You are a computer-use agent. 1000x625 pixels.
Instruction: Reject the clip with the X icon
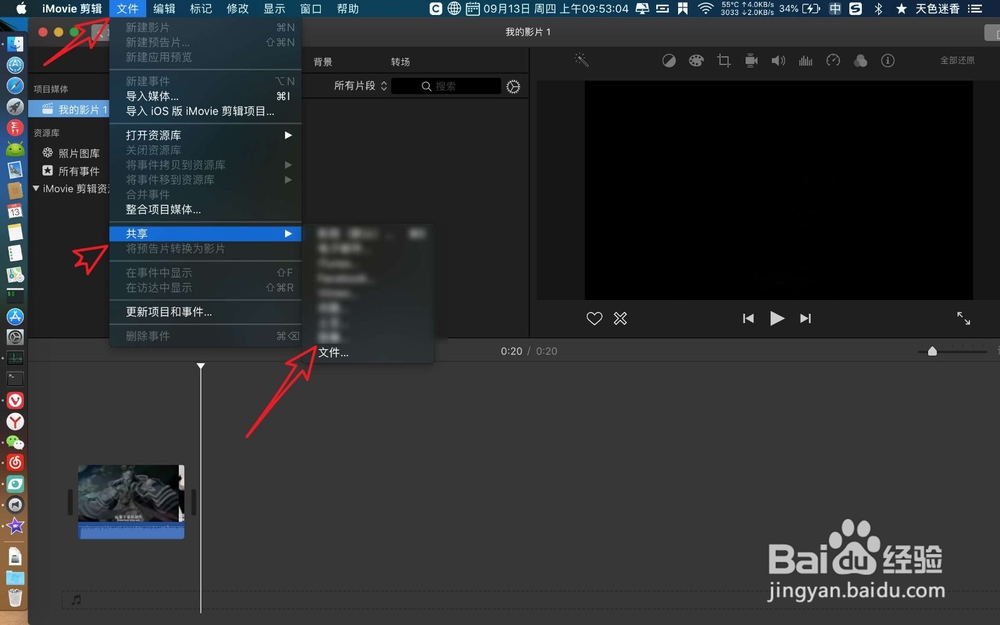(x=620, y=318)
